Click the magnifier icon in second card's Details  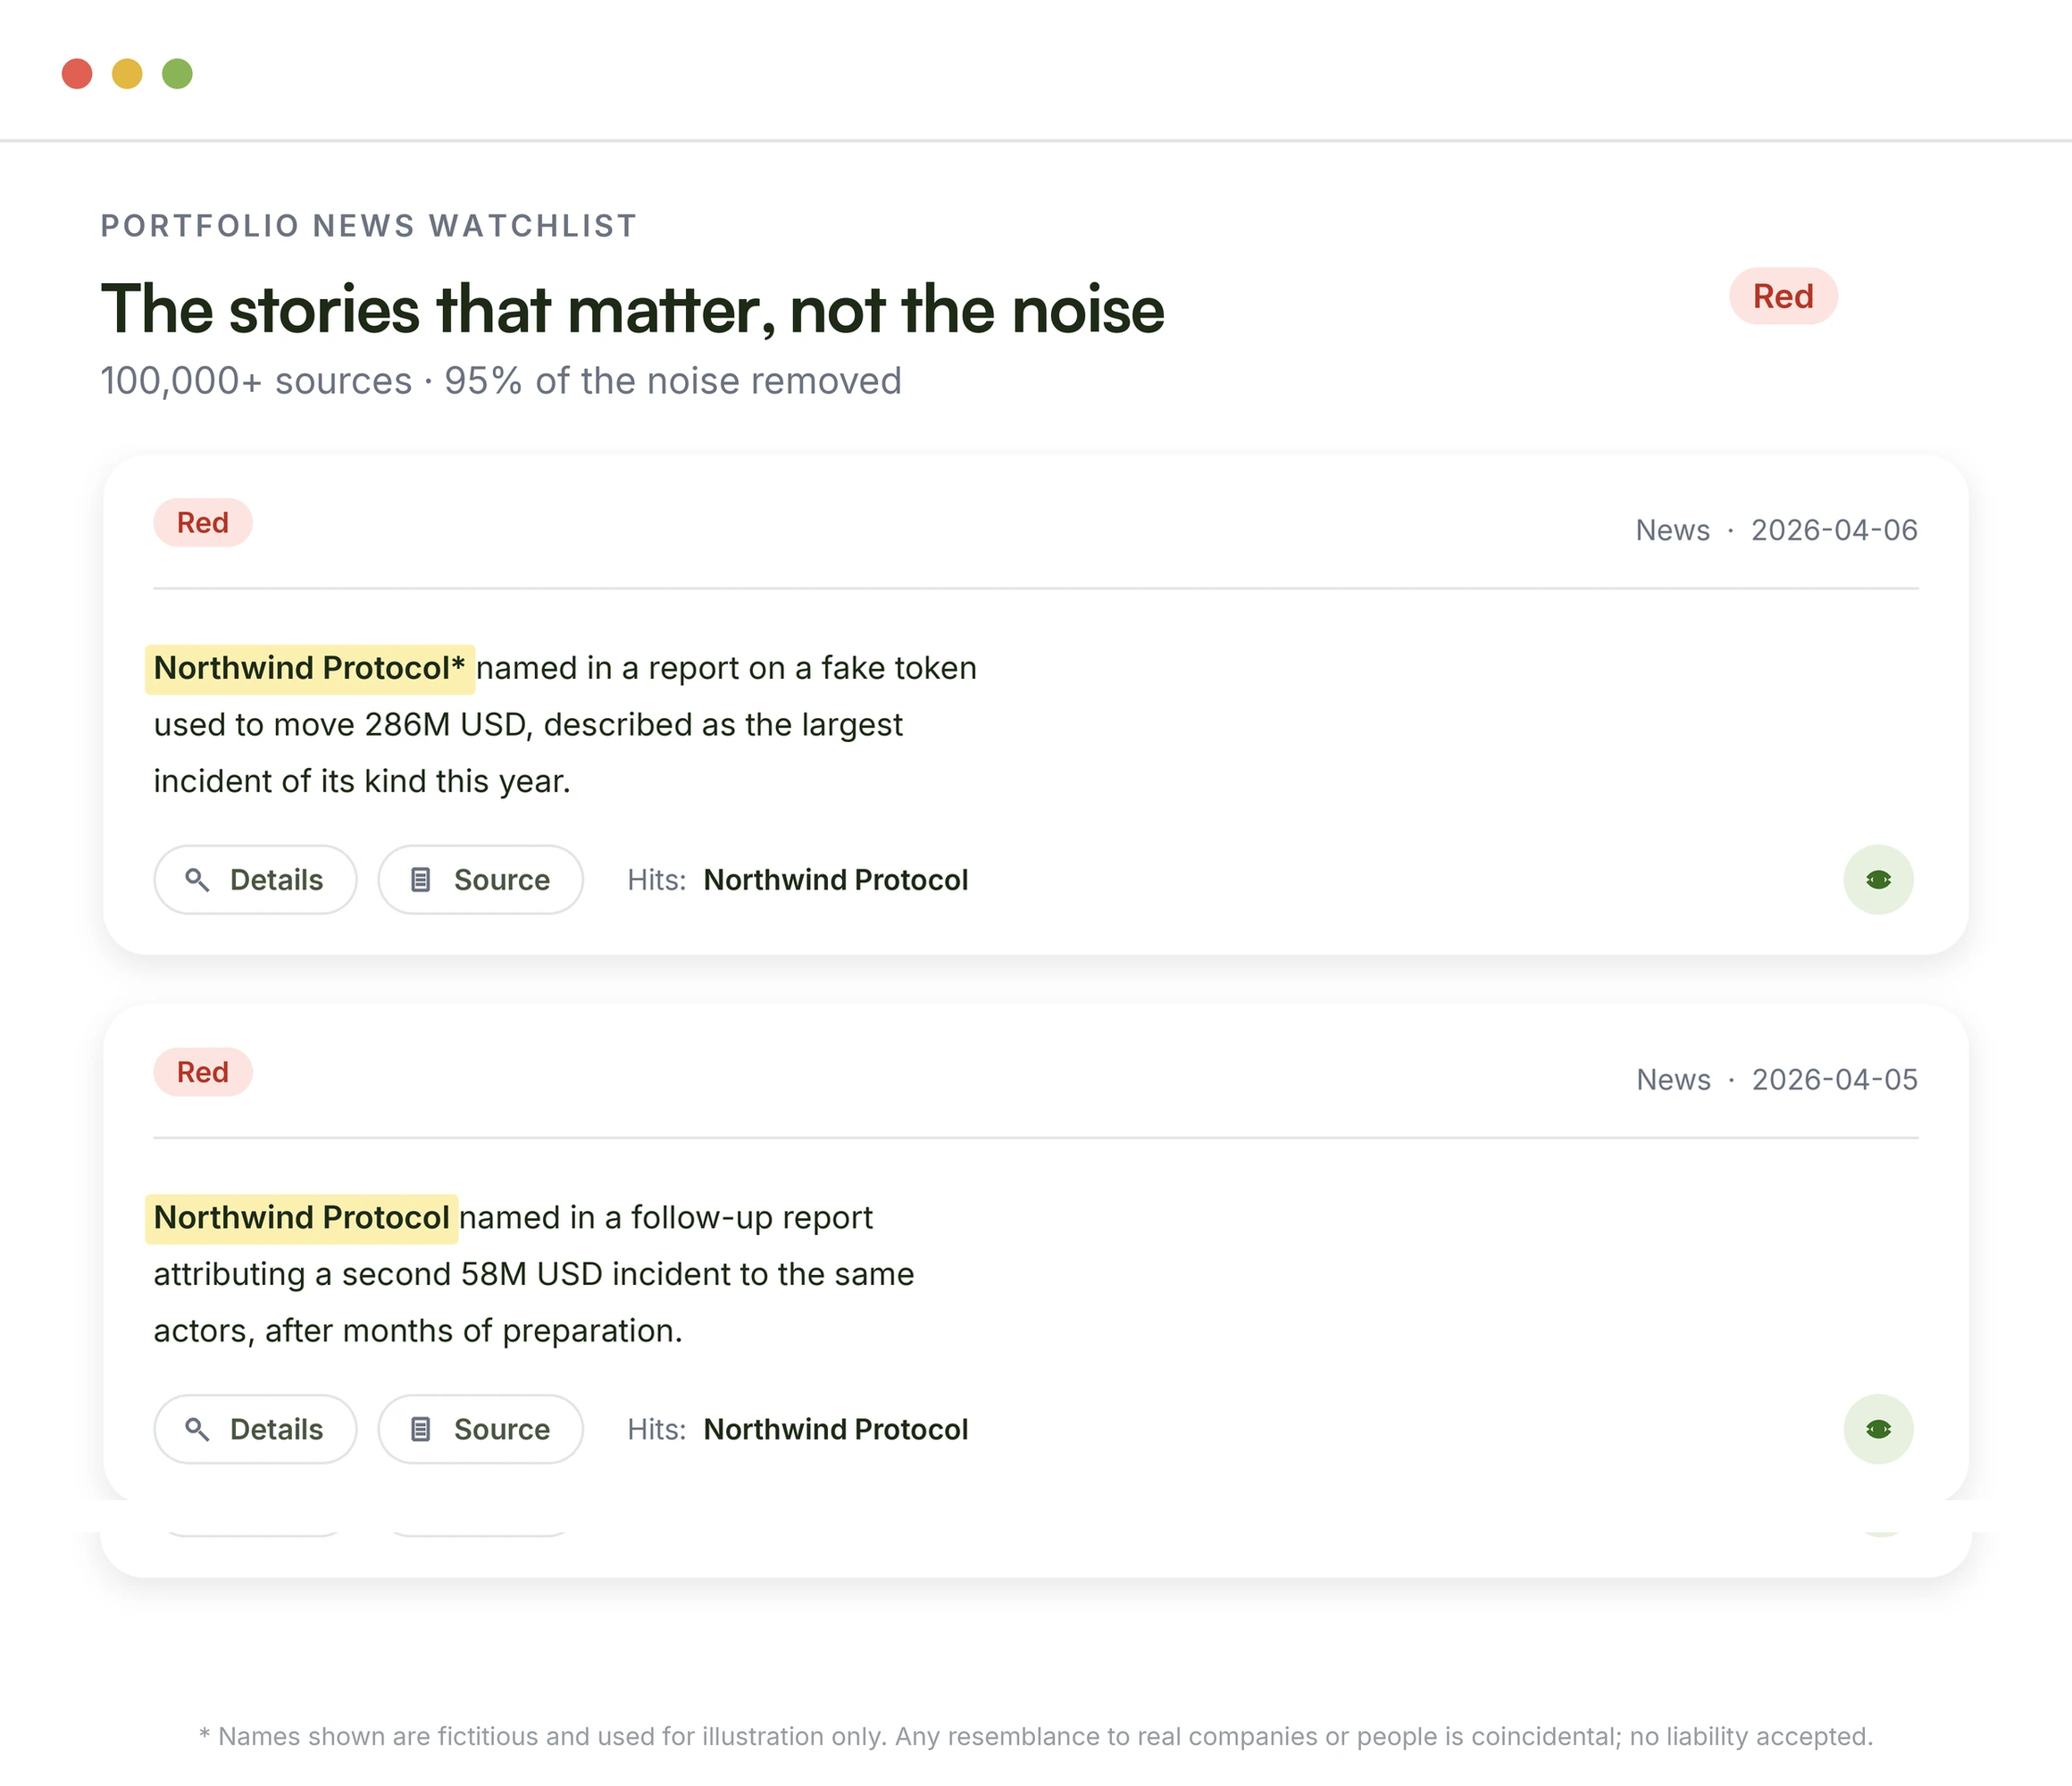(x=197, y=1429)
